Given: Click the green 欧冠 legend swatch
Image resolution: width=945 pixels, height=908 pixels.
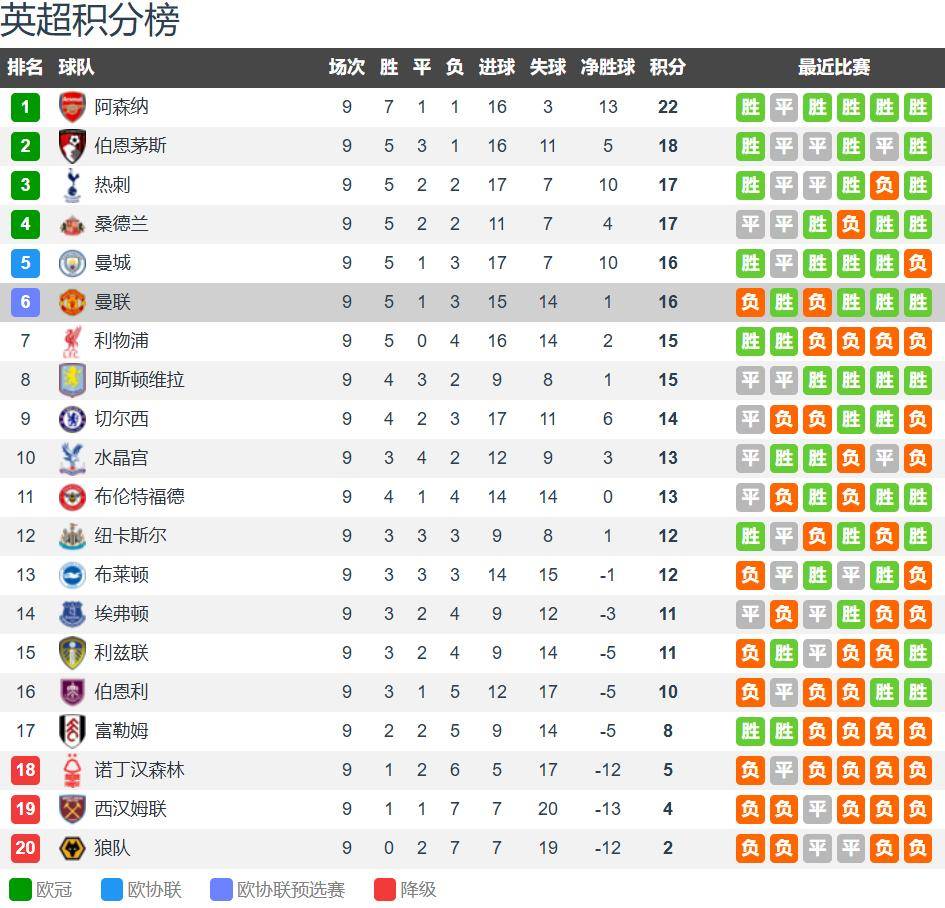Looking at the screenshot, I should point(20,889).
